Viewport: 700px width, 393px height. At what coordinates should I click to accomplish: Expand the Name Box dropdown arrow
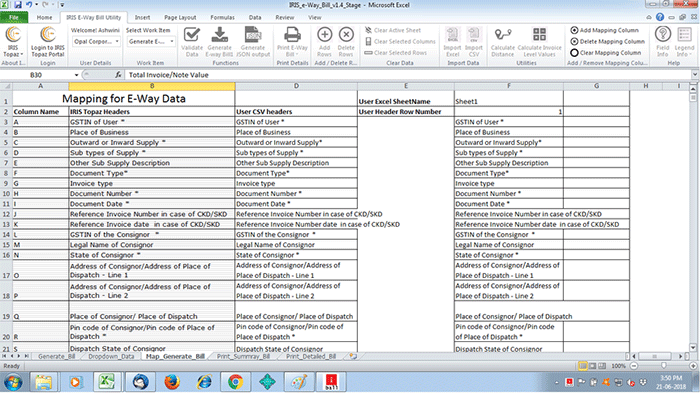(76, 75)
